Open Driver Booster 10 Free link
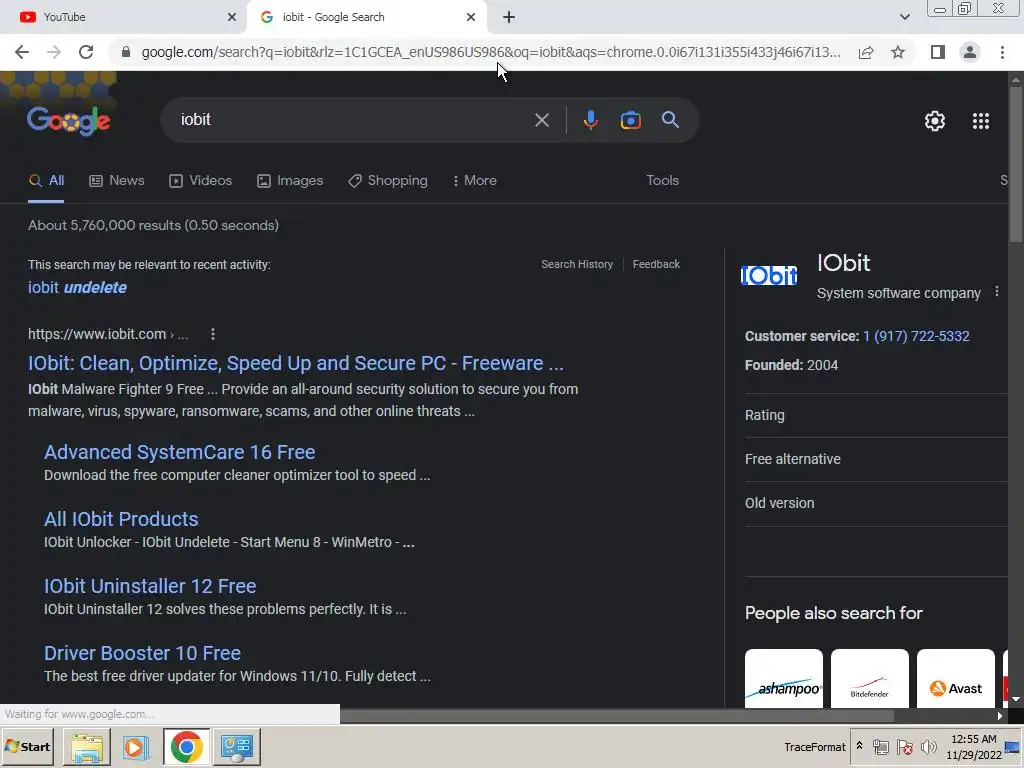The height and width of the screenshot is (768, 1024). click(142, 653)
